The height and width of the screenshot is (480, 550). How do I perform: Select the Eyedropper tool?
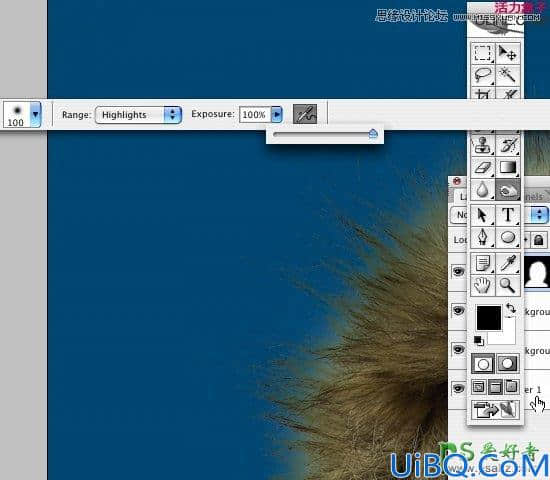[508, 263]
